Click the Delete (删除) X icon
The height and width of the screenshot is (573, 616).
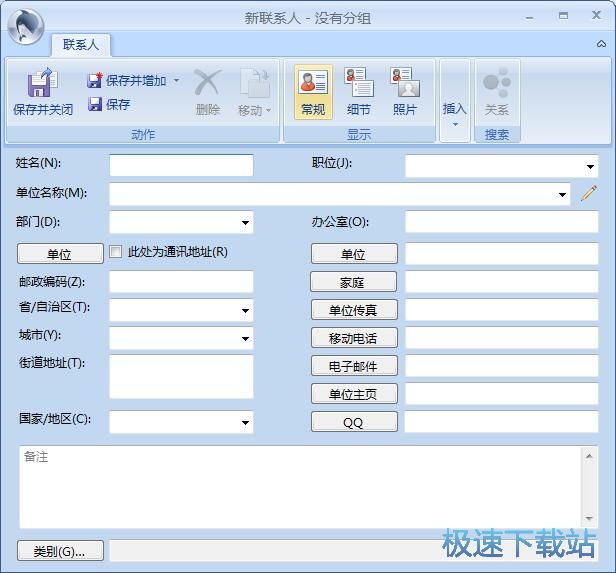(x=207, y=82)
